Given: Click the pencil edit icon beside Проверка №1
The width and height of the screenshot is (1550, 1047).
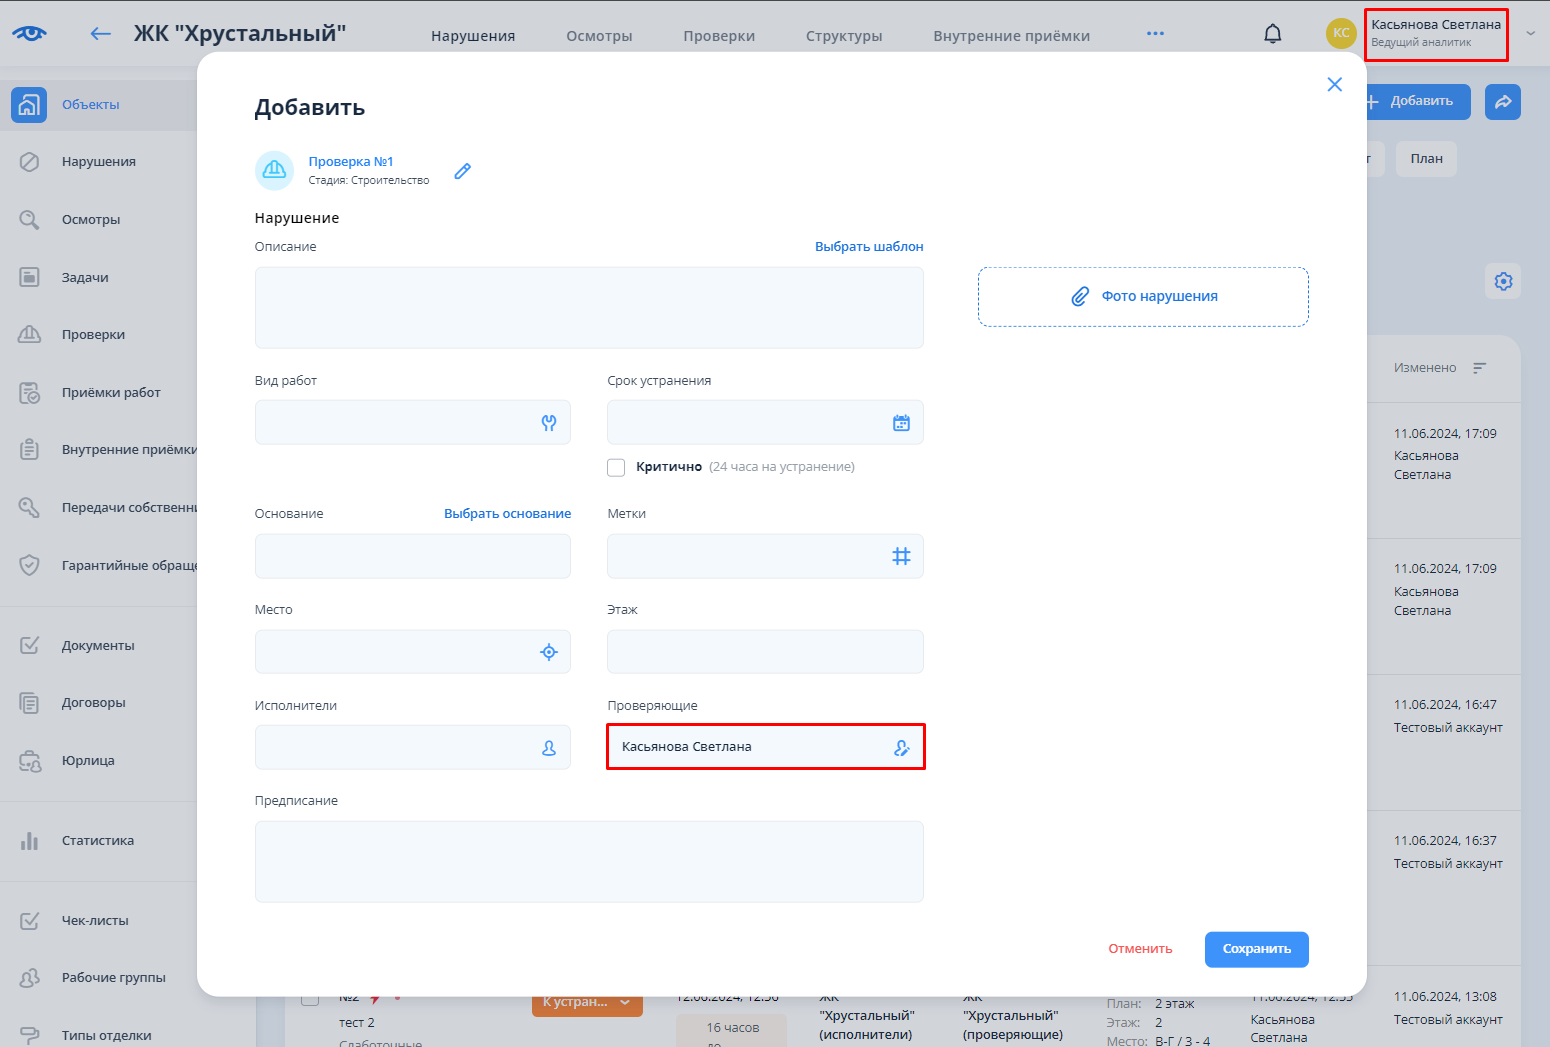Looking at the screenshot, I should [x=462, y=171].
